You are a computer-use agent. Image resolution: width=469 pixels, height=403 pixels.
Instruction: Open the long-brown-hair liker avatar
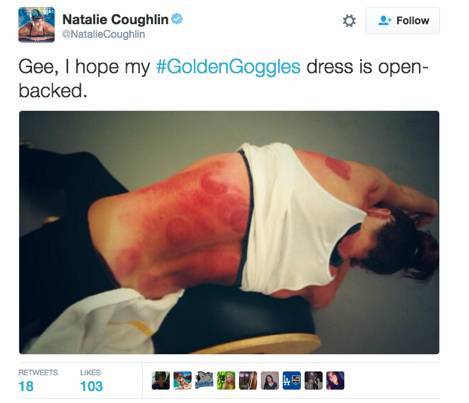[248, 380]
